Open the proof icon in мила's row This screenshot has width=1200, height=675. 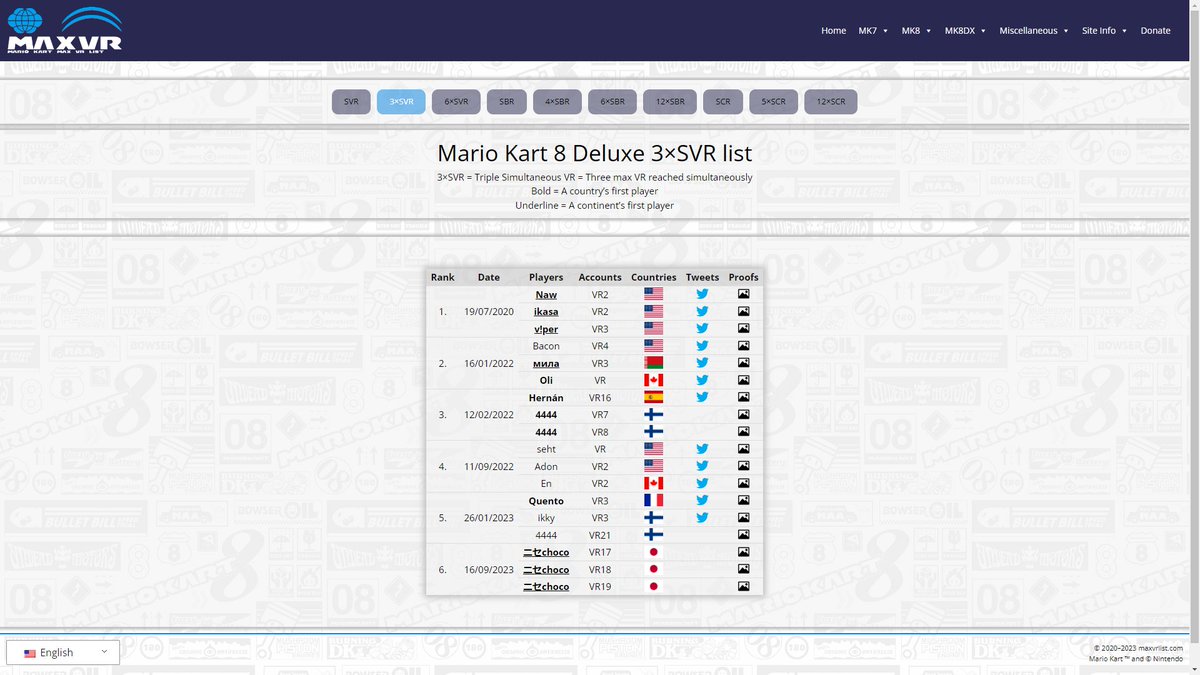point(743,363)
